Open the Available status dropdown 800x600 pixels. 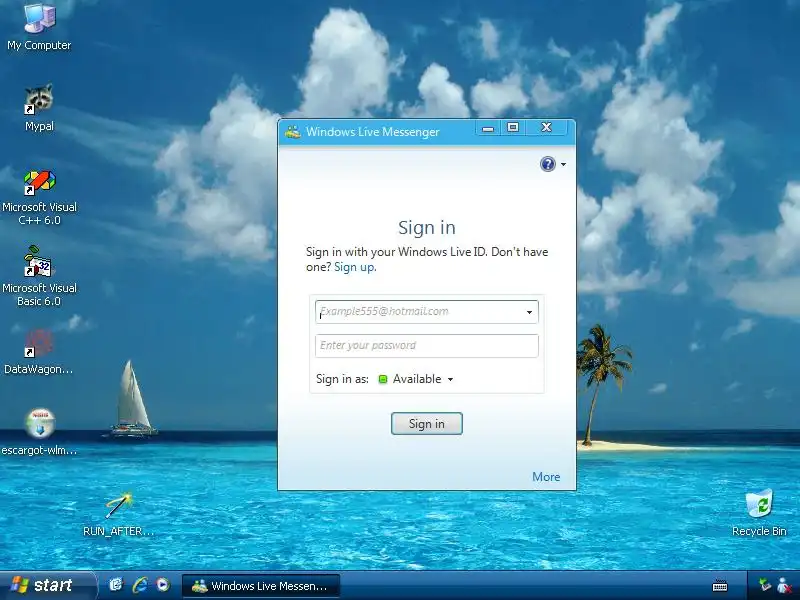coord(451,379)
